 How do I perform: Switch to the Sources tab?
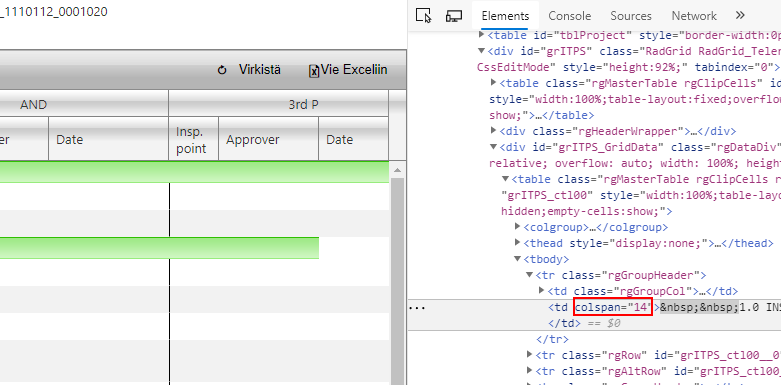(631, 16)
